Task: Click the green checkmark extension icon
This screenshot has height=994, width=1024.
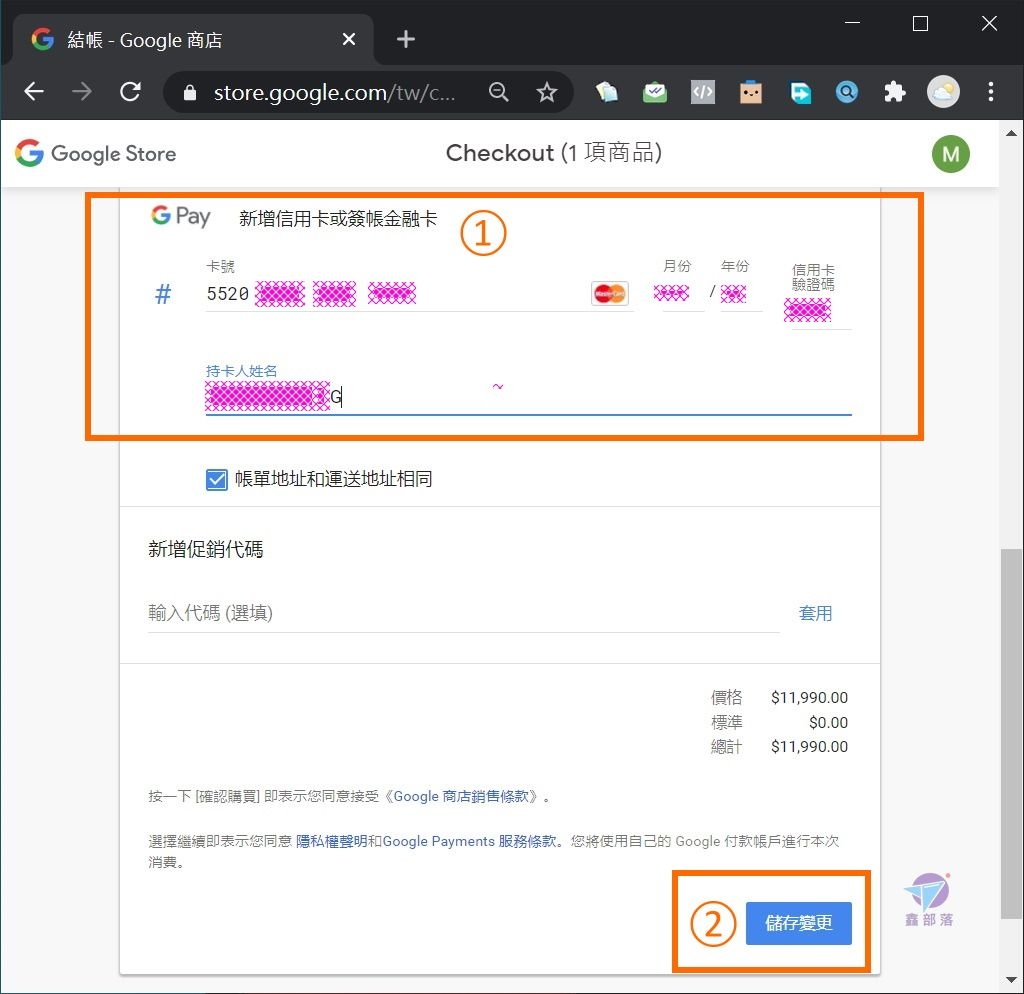Action: (654, 92)
